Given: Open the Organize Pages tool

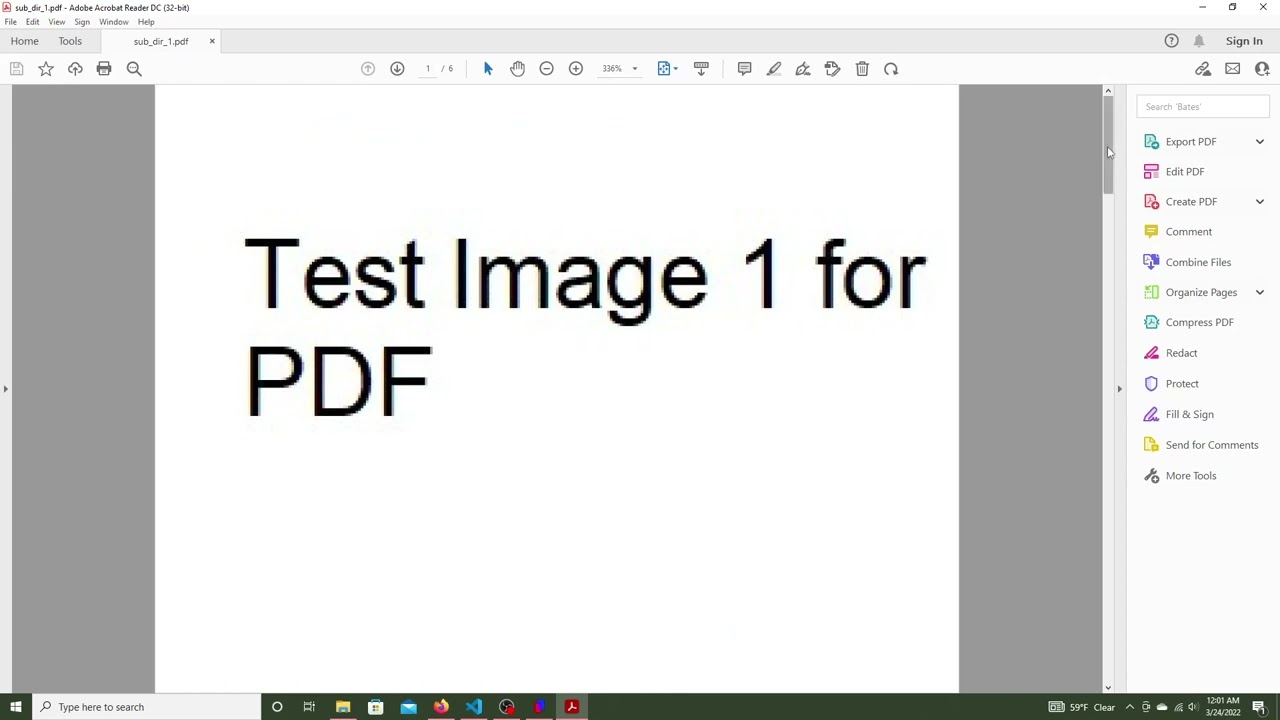Looking at the screenshot, I should (x=1201, y=293).
